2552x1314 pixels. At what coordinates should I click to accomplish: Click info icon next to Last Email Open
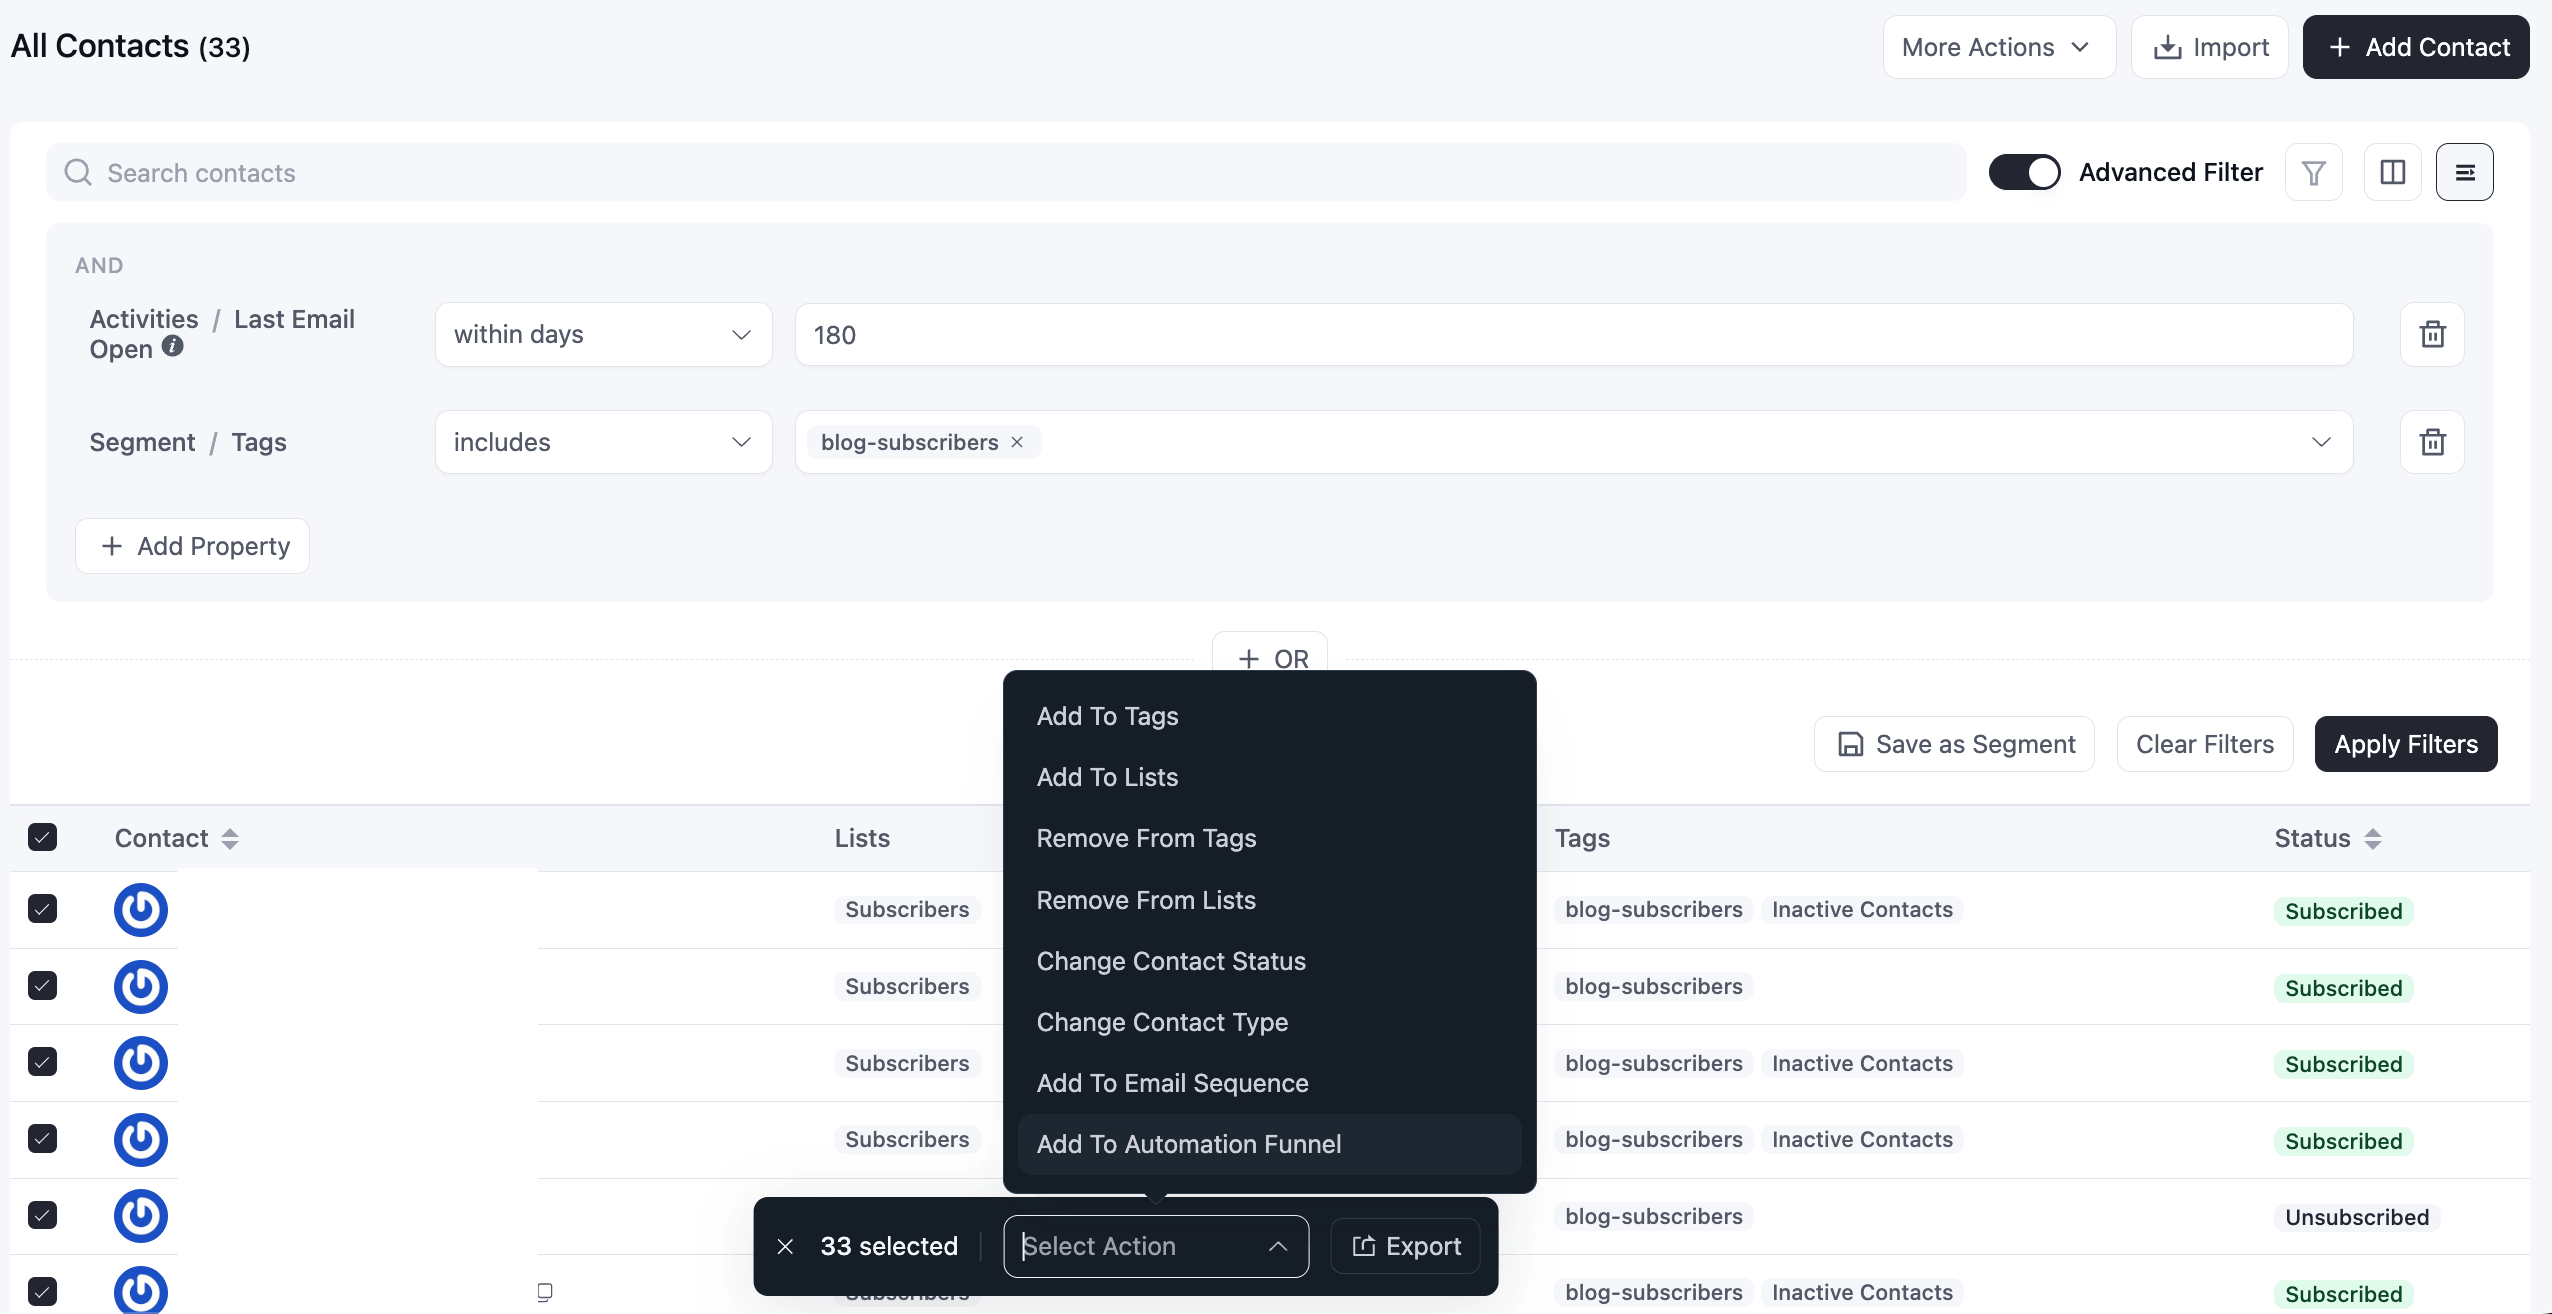173,346
